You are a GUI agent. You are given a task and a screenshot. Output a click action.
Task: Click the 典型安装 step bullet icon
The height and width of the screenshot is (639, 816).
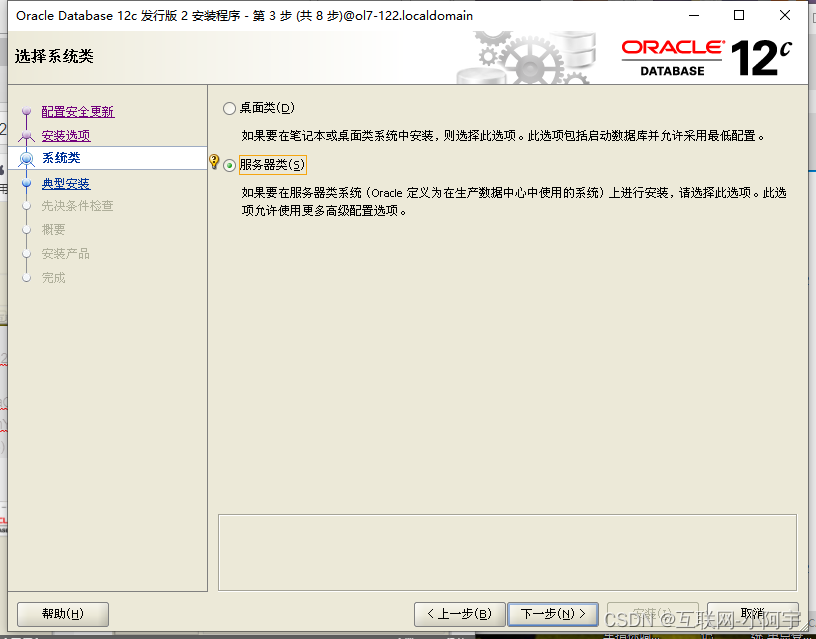27,183
